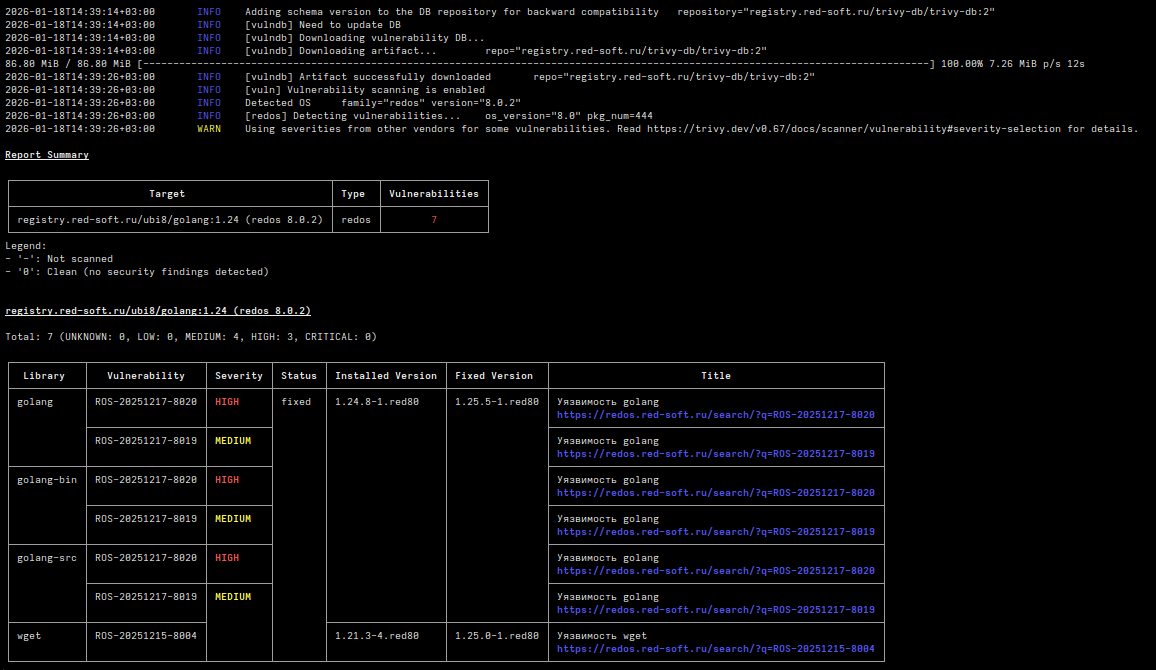The width and height of the screenshot is (1156, 670).
Task: Click the 'fixed' status cell
Action: (x=296, y=402)
